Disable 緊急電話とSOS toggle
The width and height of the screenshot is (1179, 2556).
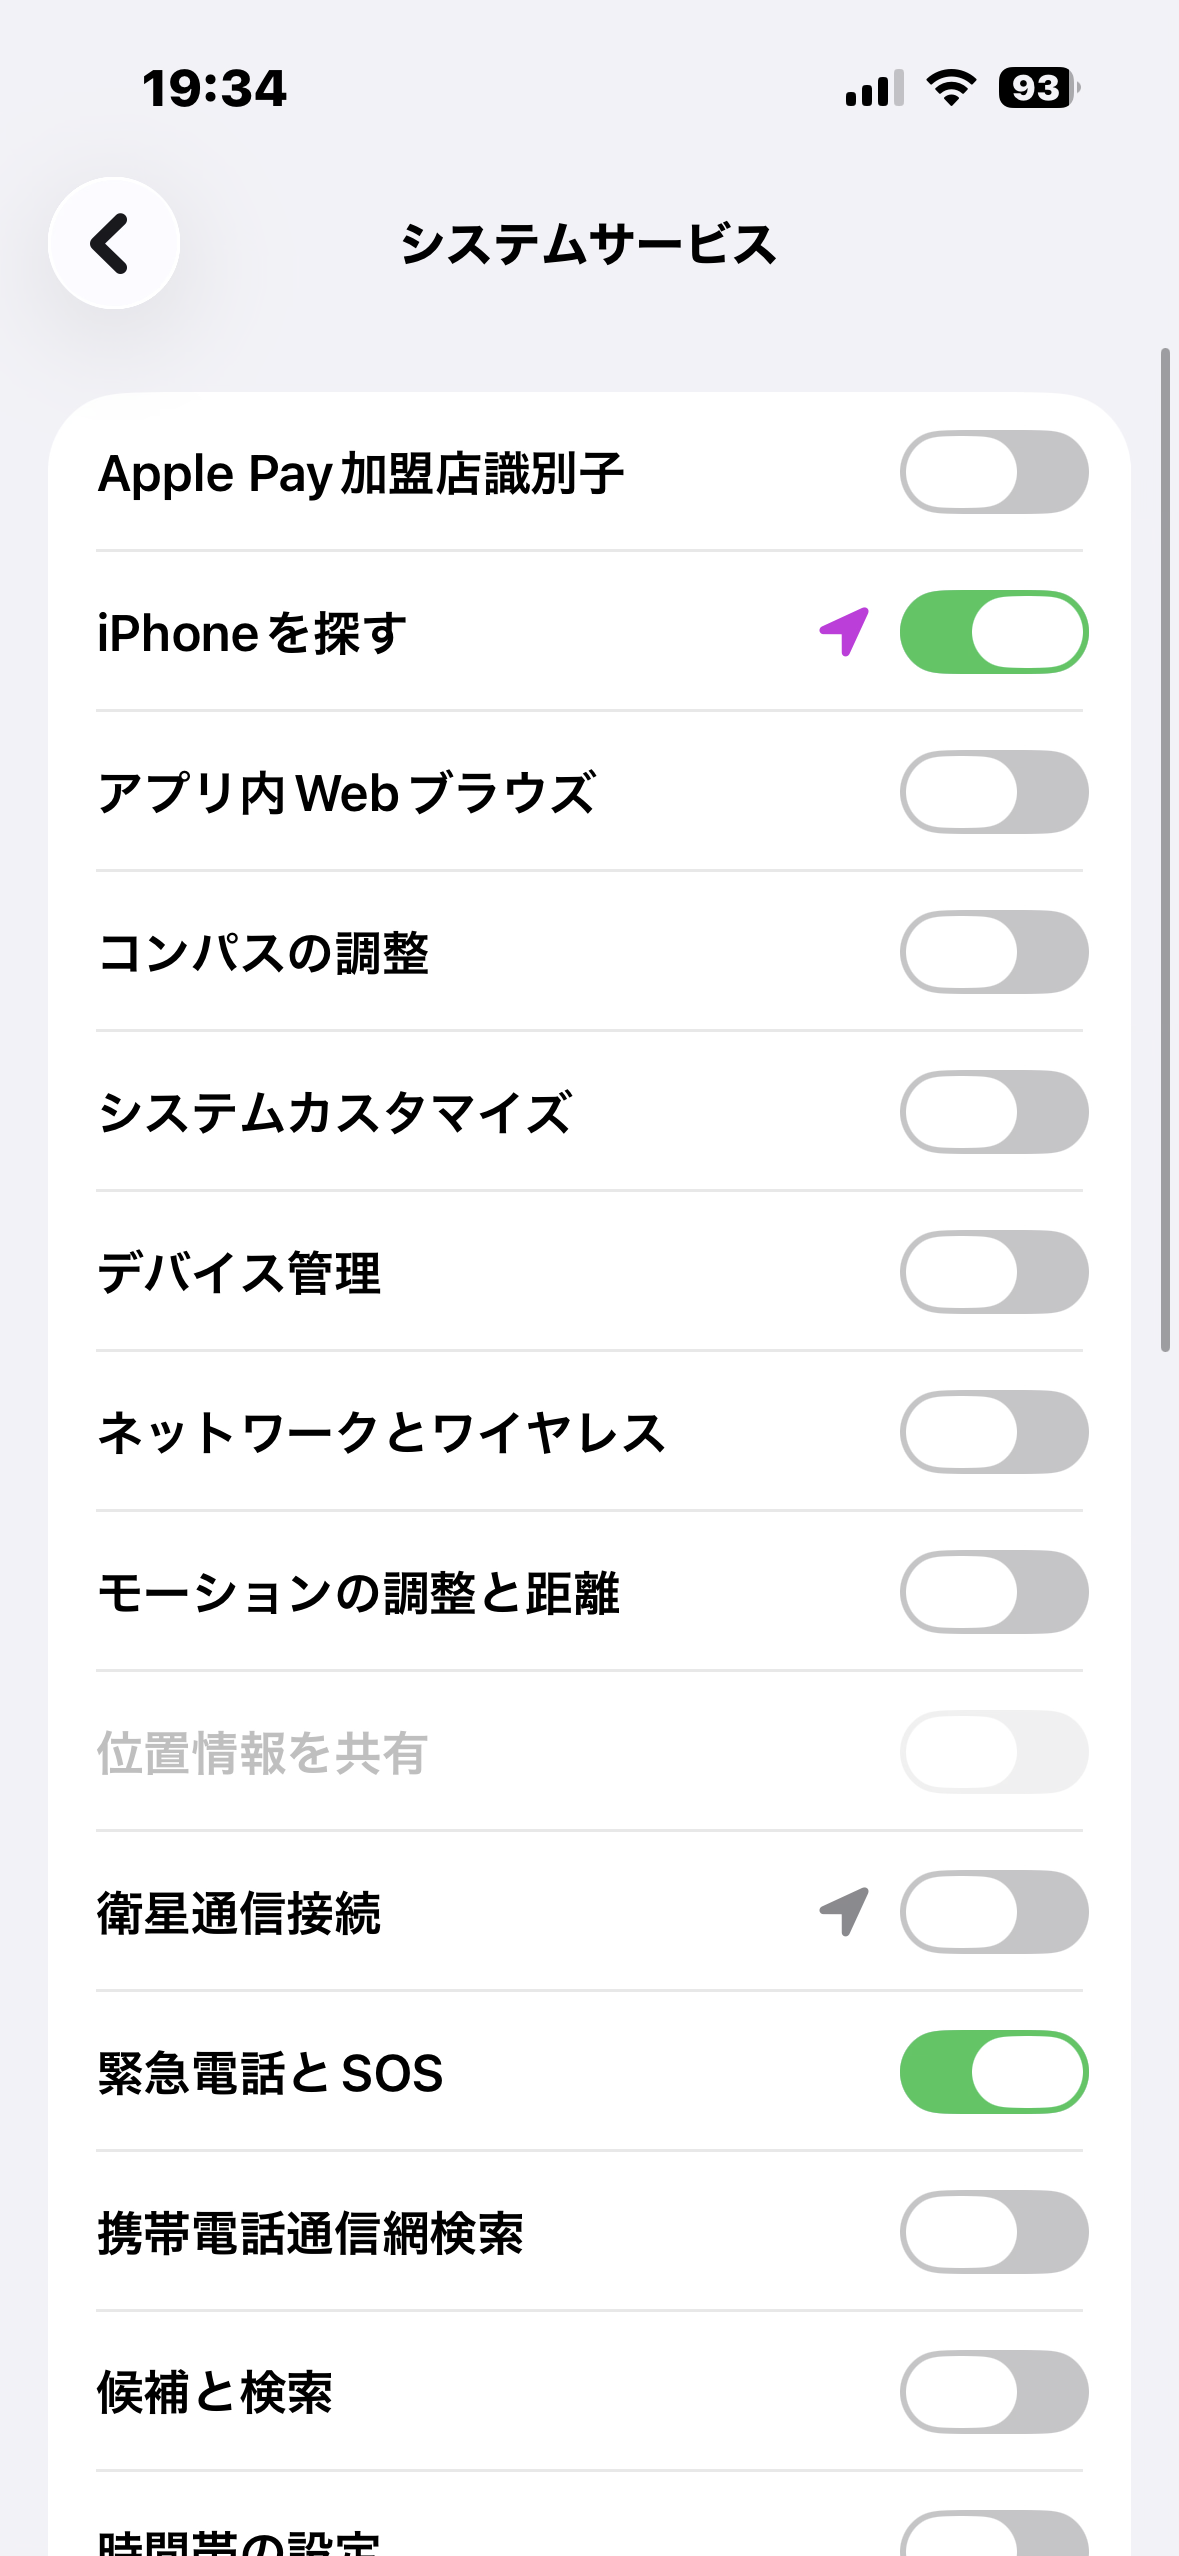pos(993,2072)
